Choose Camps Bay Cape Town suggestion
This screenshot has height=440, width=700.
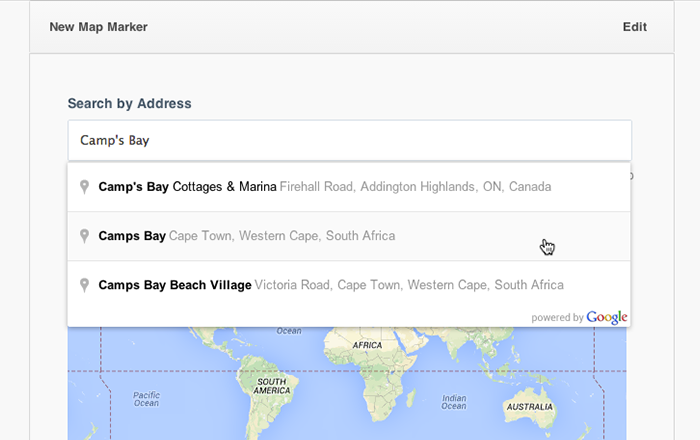coord(132,236)
